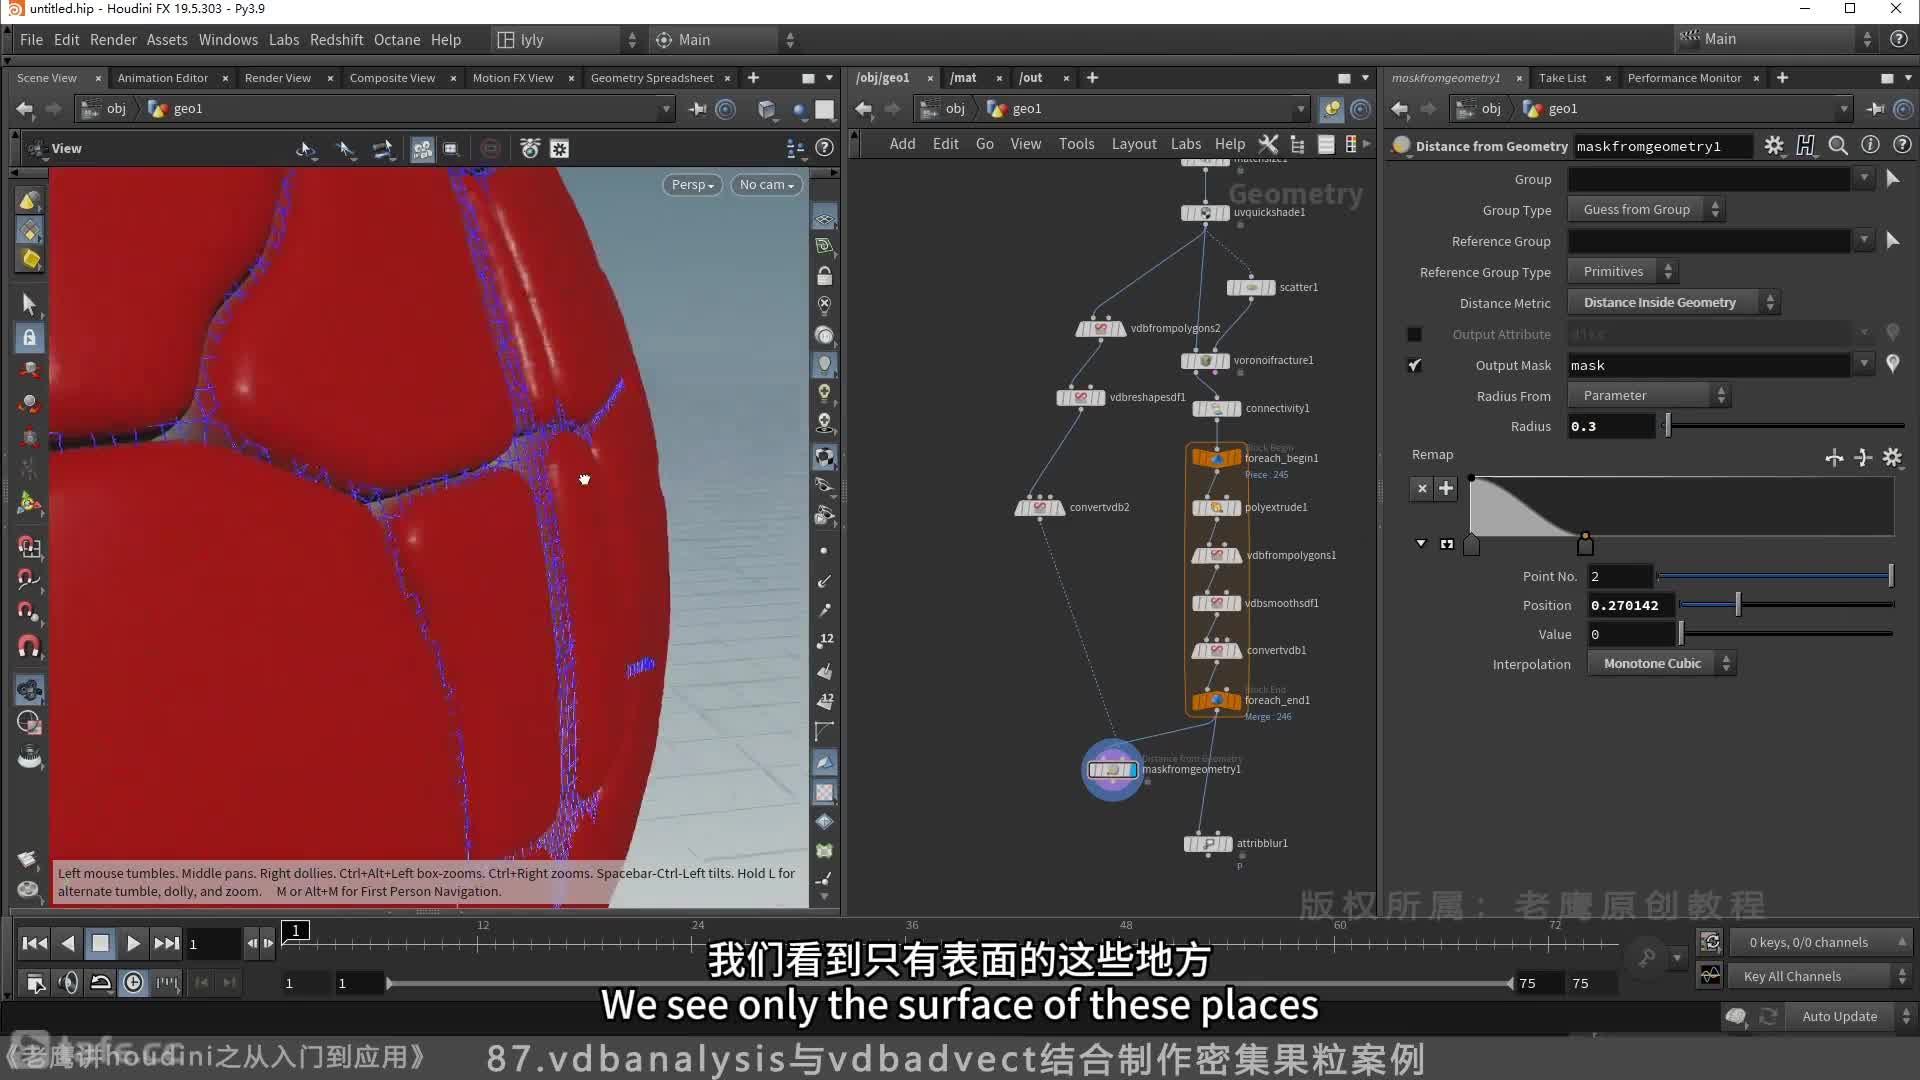
Task: Click the second ramp point marker
Action: click(1585, 545)
